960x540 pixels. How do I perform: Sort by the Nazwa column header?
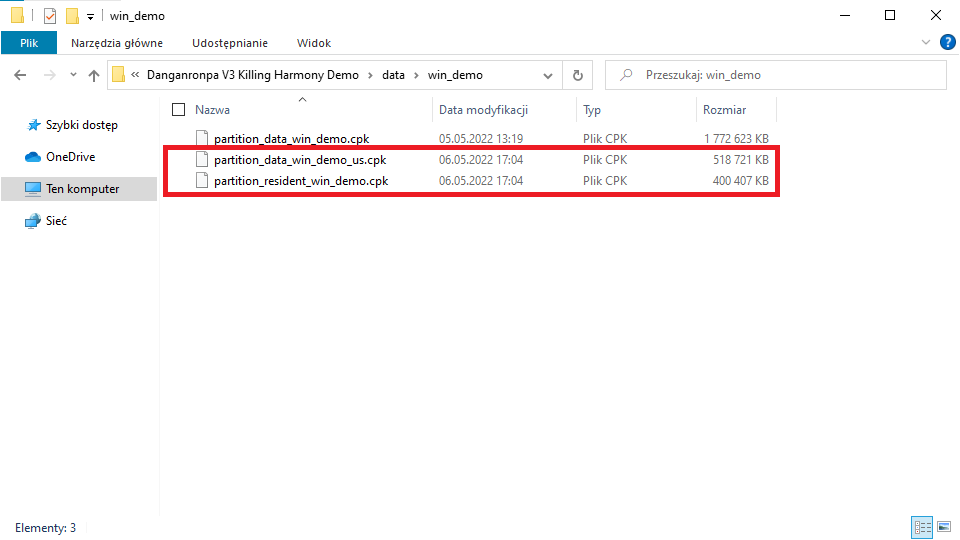click(212, 110)
